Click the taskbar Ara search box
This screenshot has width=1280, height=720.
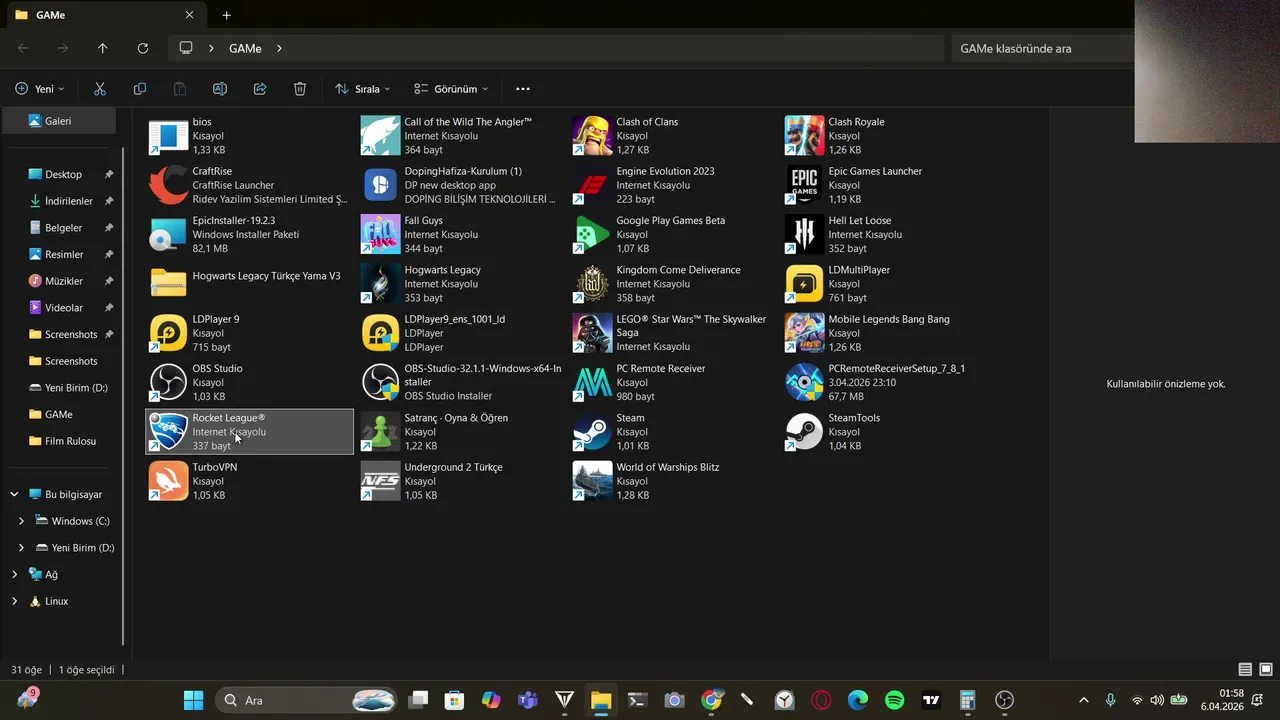coord(308,700)
